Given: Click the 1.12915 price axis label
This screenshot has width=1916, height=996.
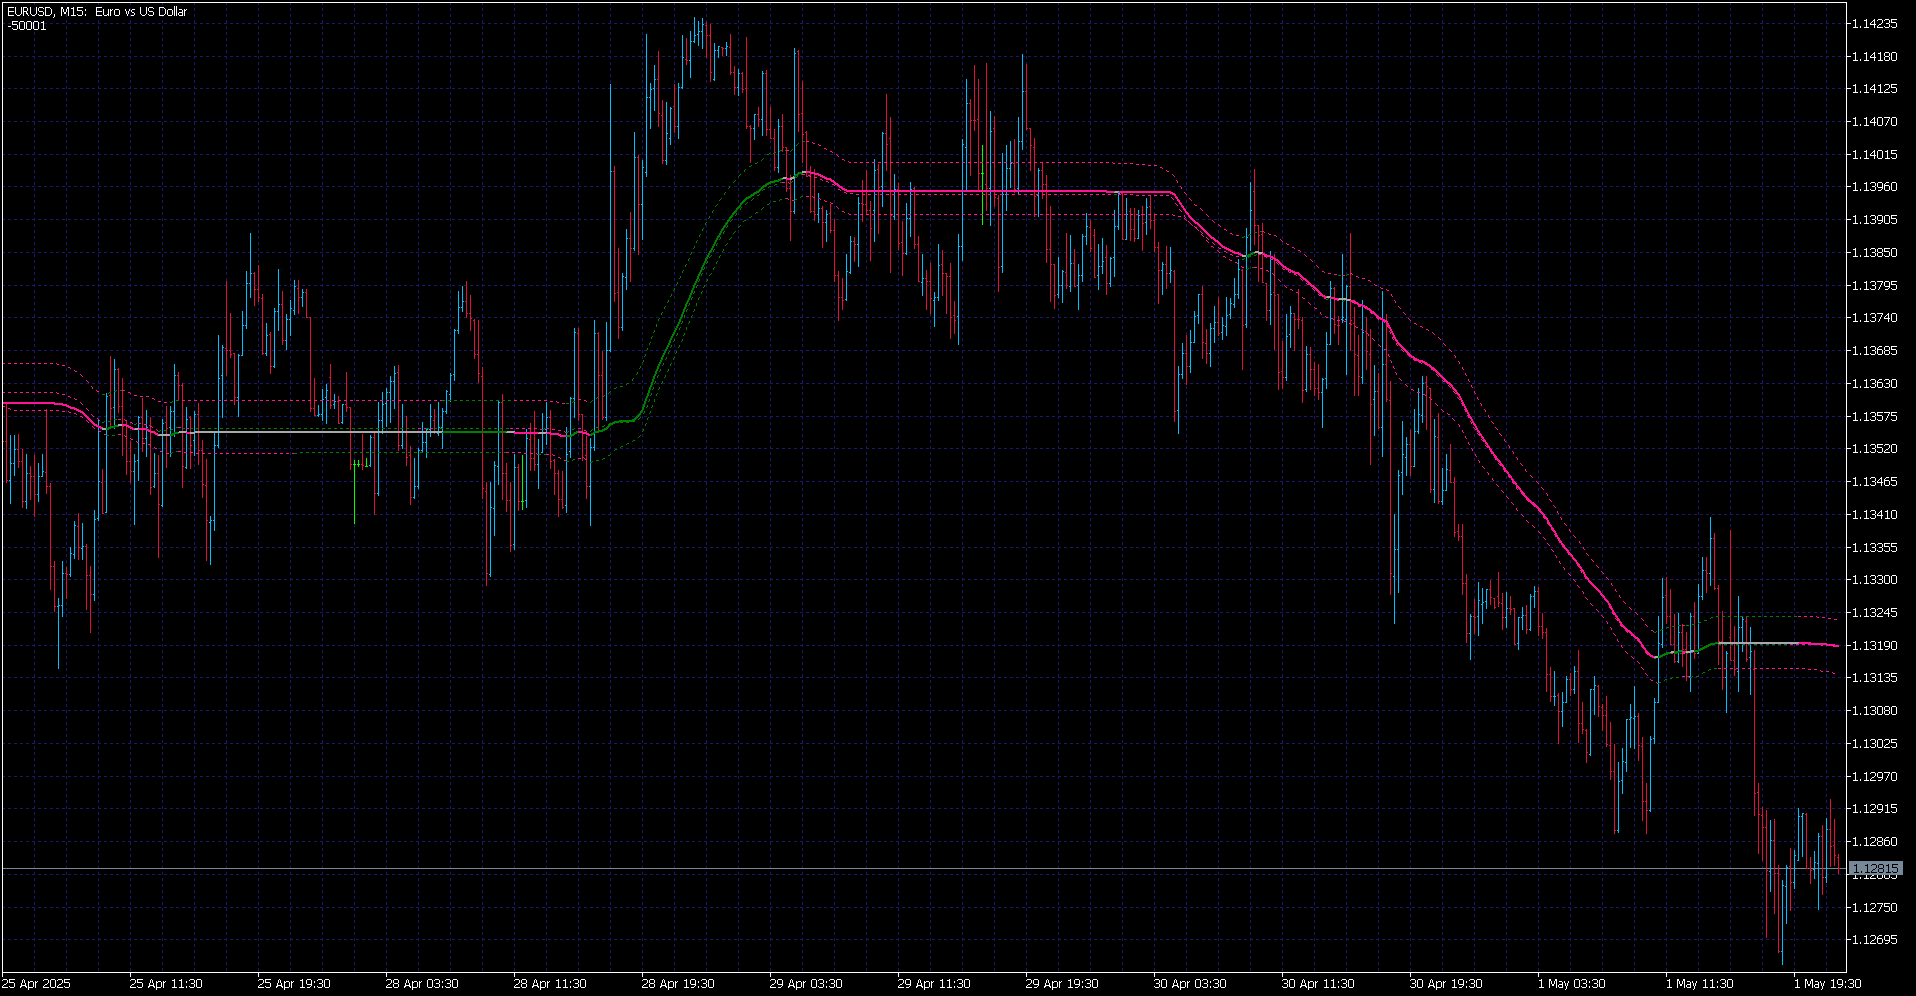Looking at the screenshot, I should 1874,809.
